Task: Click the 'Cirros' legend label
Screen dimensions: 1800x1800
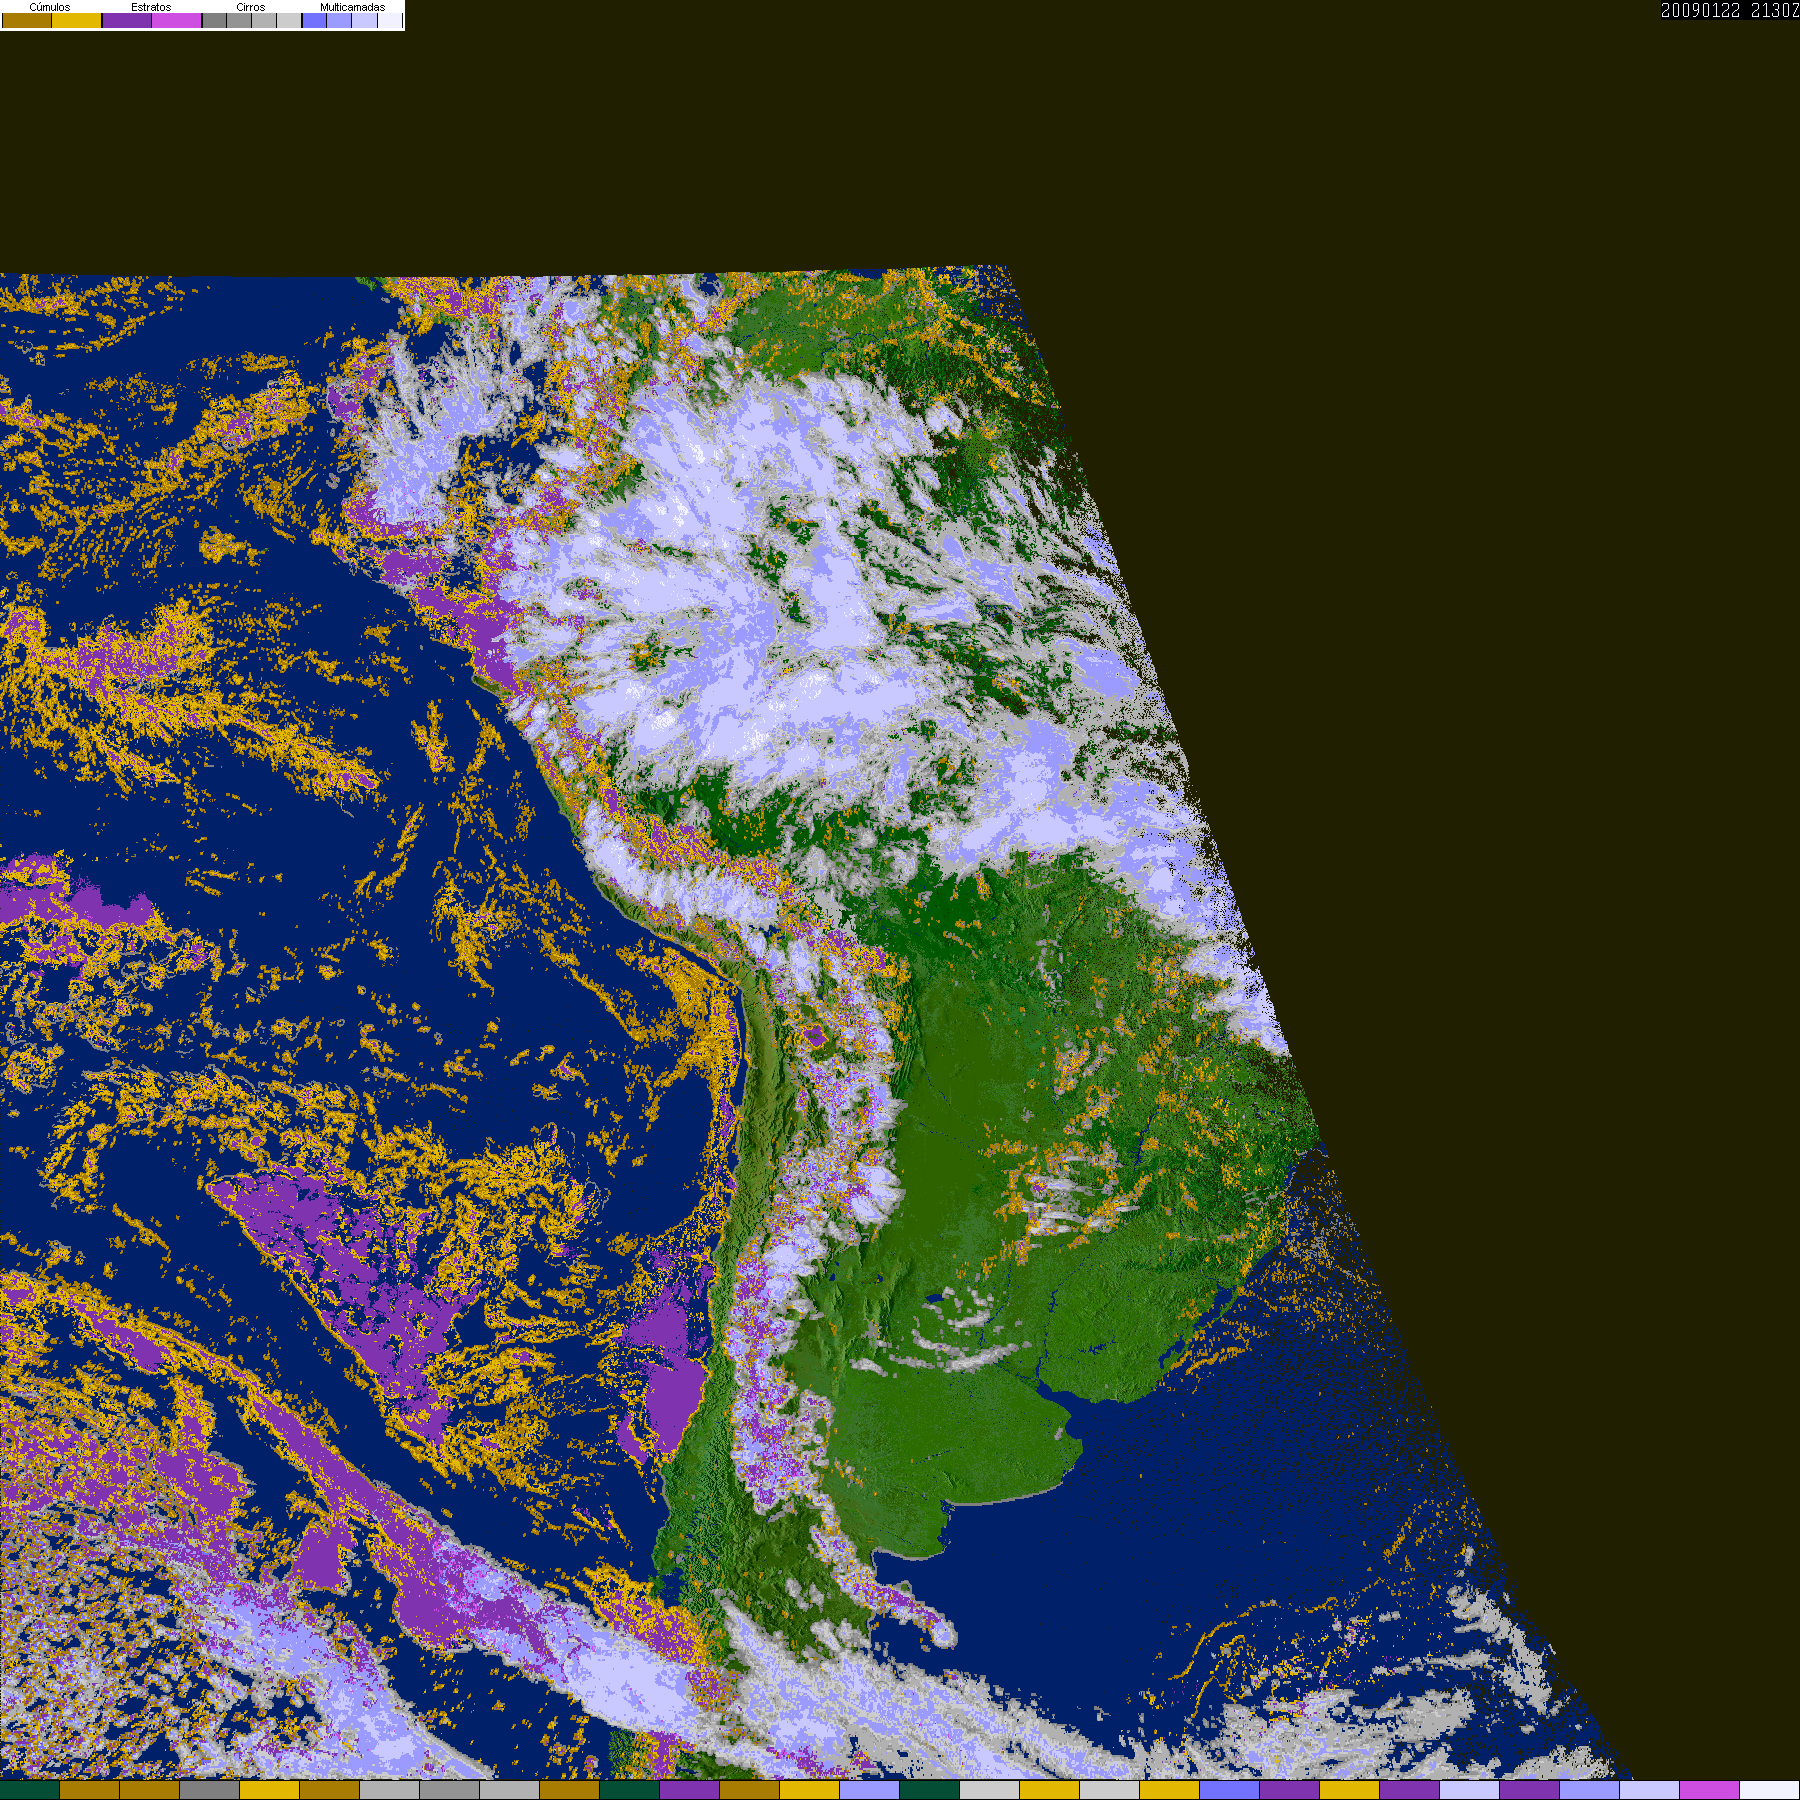Action: [251, 7]
